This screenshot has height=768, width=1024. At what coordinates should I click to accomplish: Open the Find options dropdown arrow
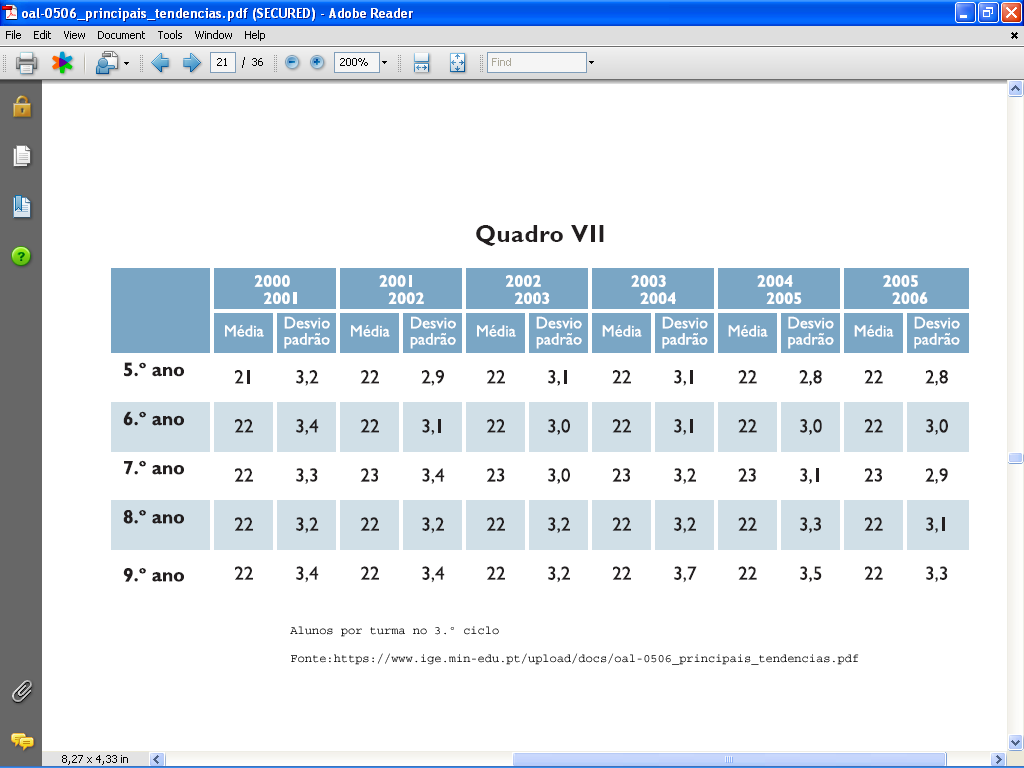(x=592, y=63)
